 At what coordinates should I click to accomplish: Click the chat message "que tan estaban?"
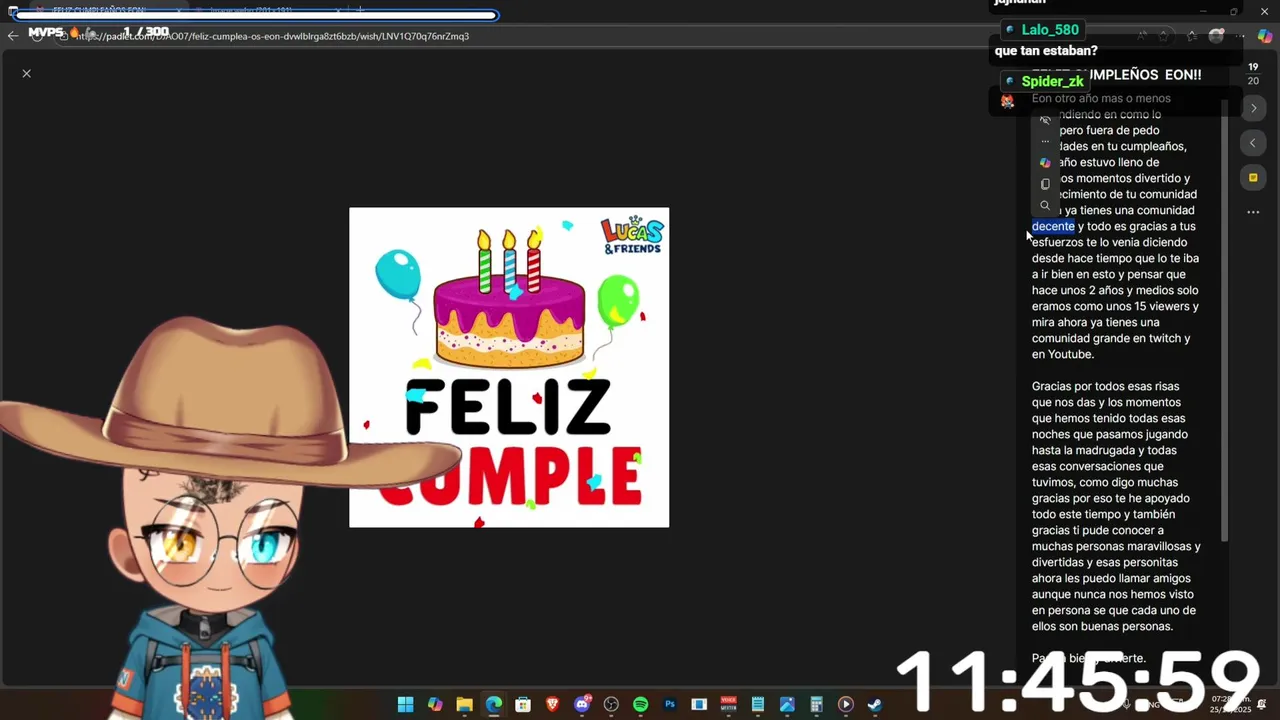pyautogui.click(x=1046, y=51)
